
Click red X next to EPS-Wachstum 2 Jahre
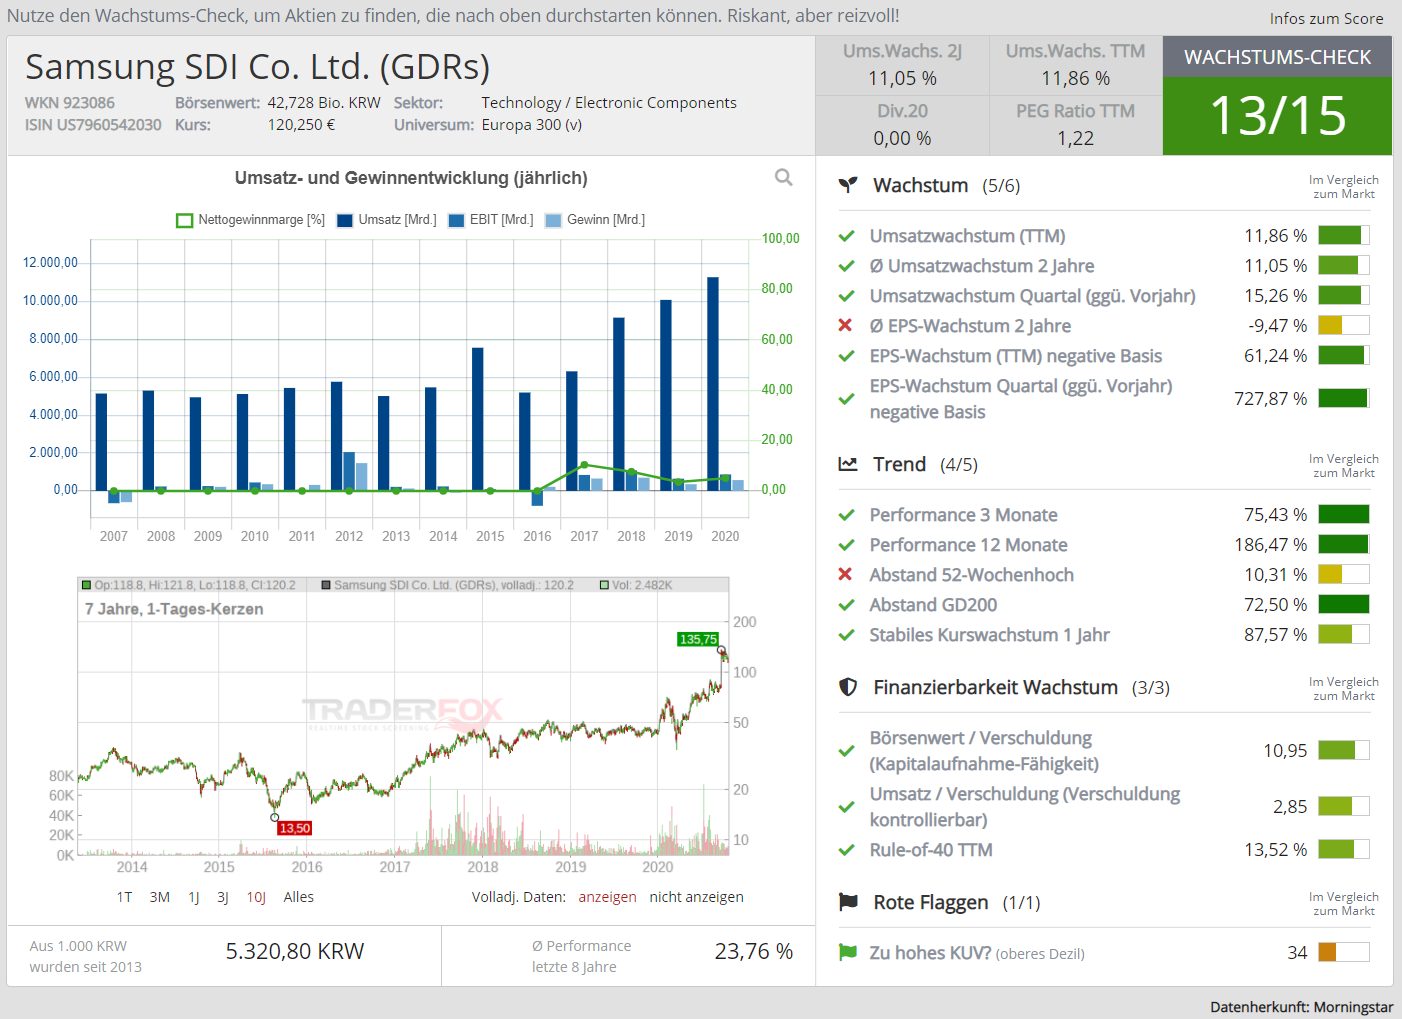846,325
